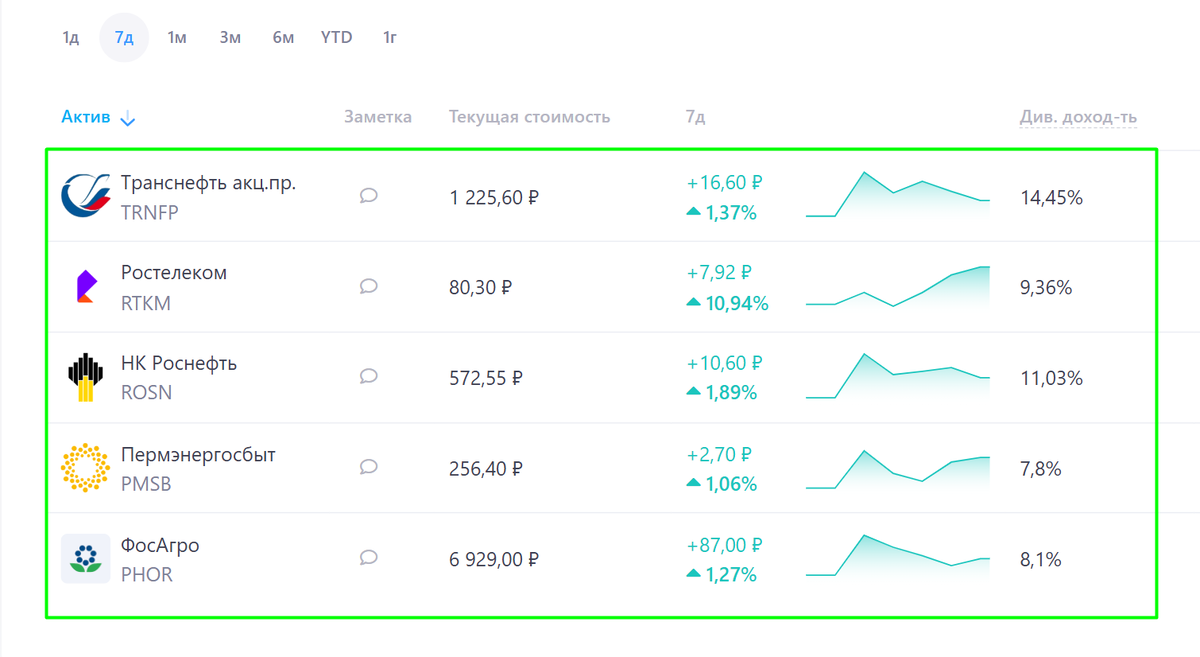The width and height of the screenshot is (1200, 657).
Task: Sort by Текущая стоимость column
Action: pyautogui.click(x=529, y=117)
